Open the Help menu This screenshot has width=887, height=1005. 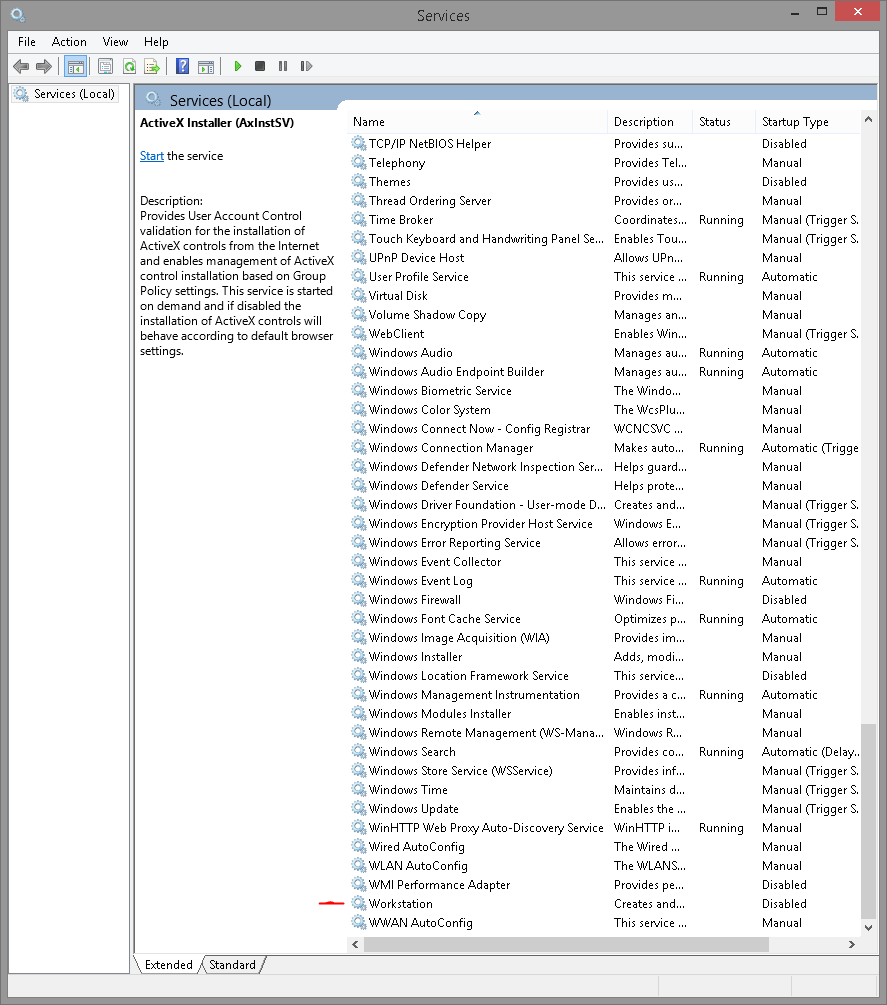156,42
